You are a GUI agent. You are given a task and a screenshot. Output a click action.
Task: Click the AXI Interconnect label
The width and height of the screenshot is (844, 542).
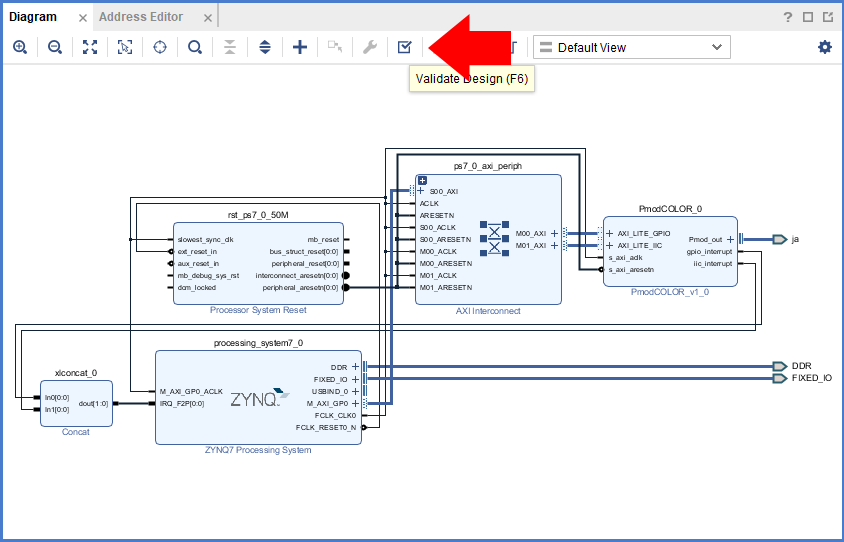click(x=488, y=311)
